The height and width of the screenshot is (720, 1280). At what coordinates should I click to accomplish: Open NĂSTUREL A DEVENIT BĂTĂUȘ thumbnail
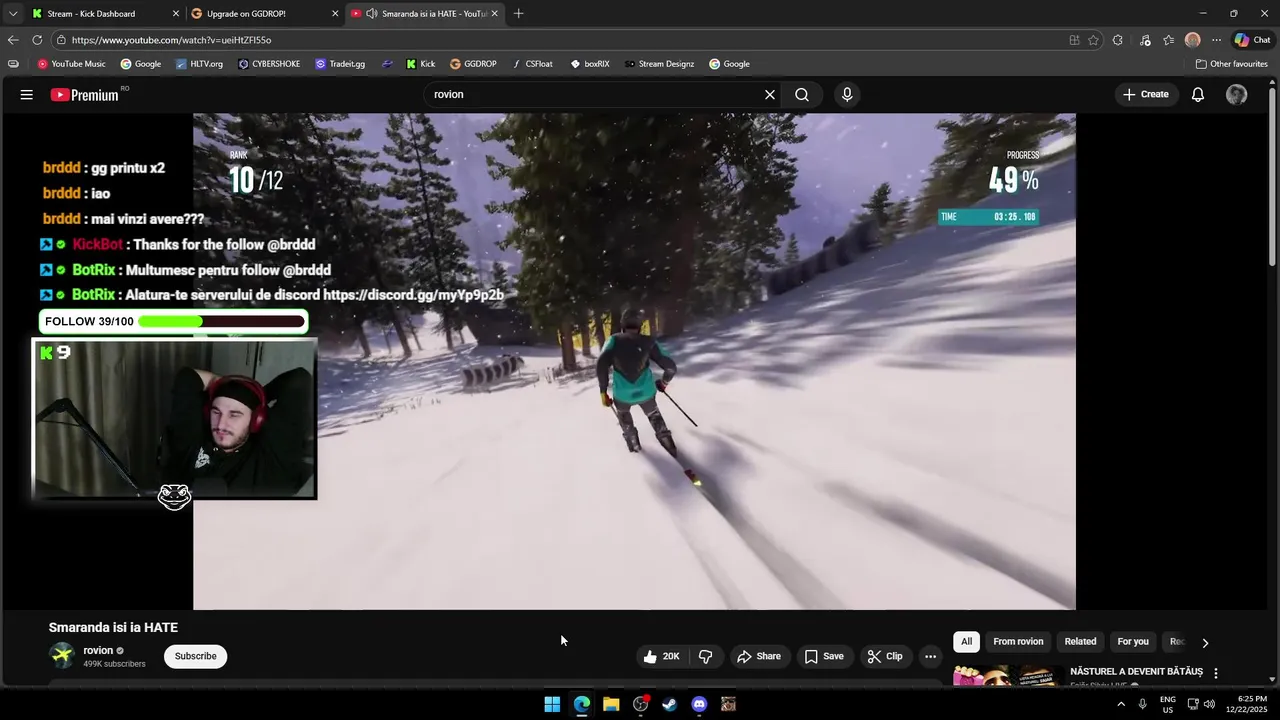[1008, 677]
